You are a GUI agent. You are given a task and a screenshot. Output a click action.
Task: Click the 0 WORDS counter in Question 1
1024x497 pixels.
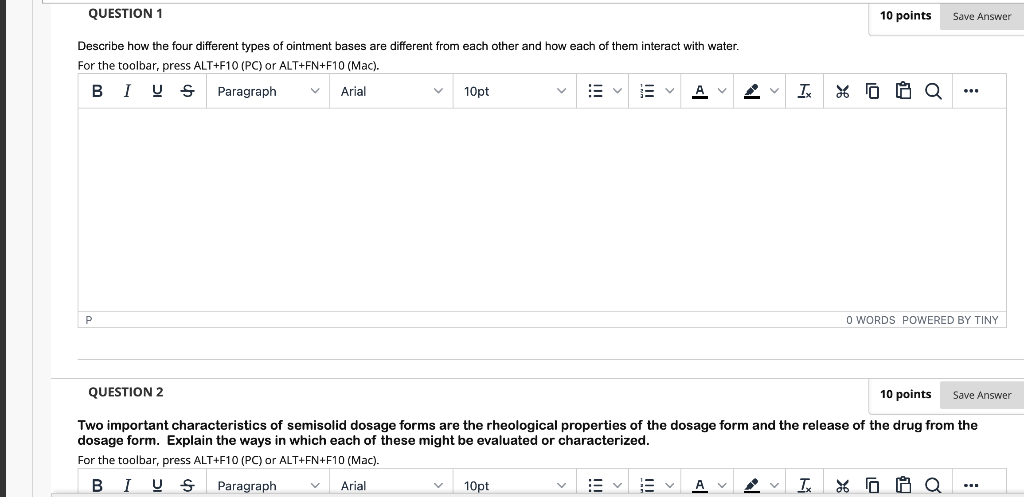[871, 320]
